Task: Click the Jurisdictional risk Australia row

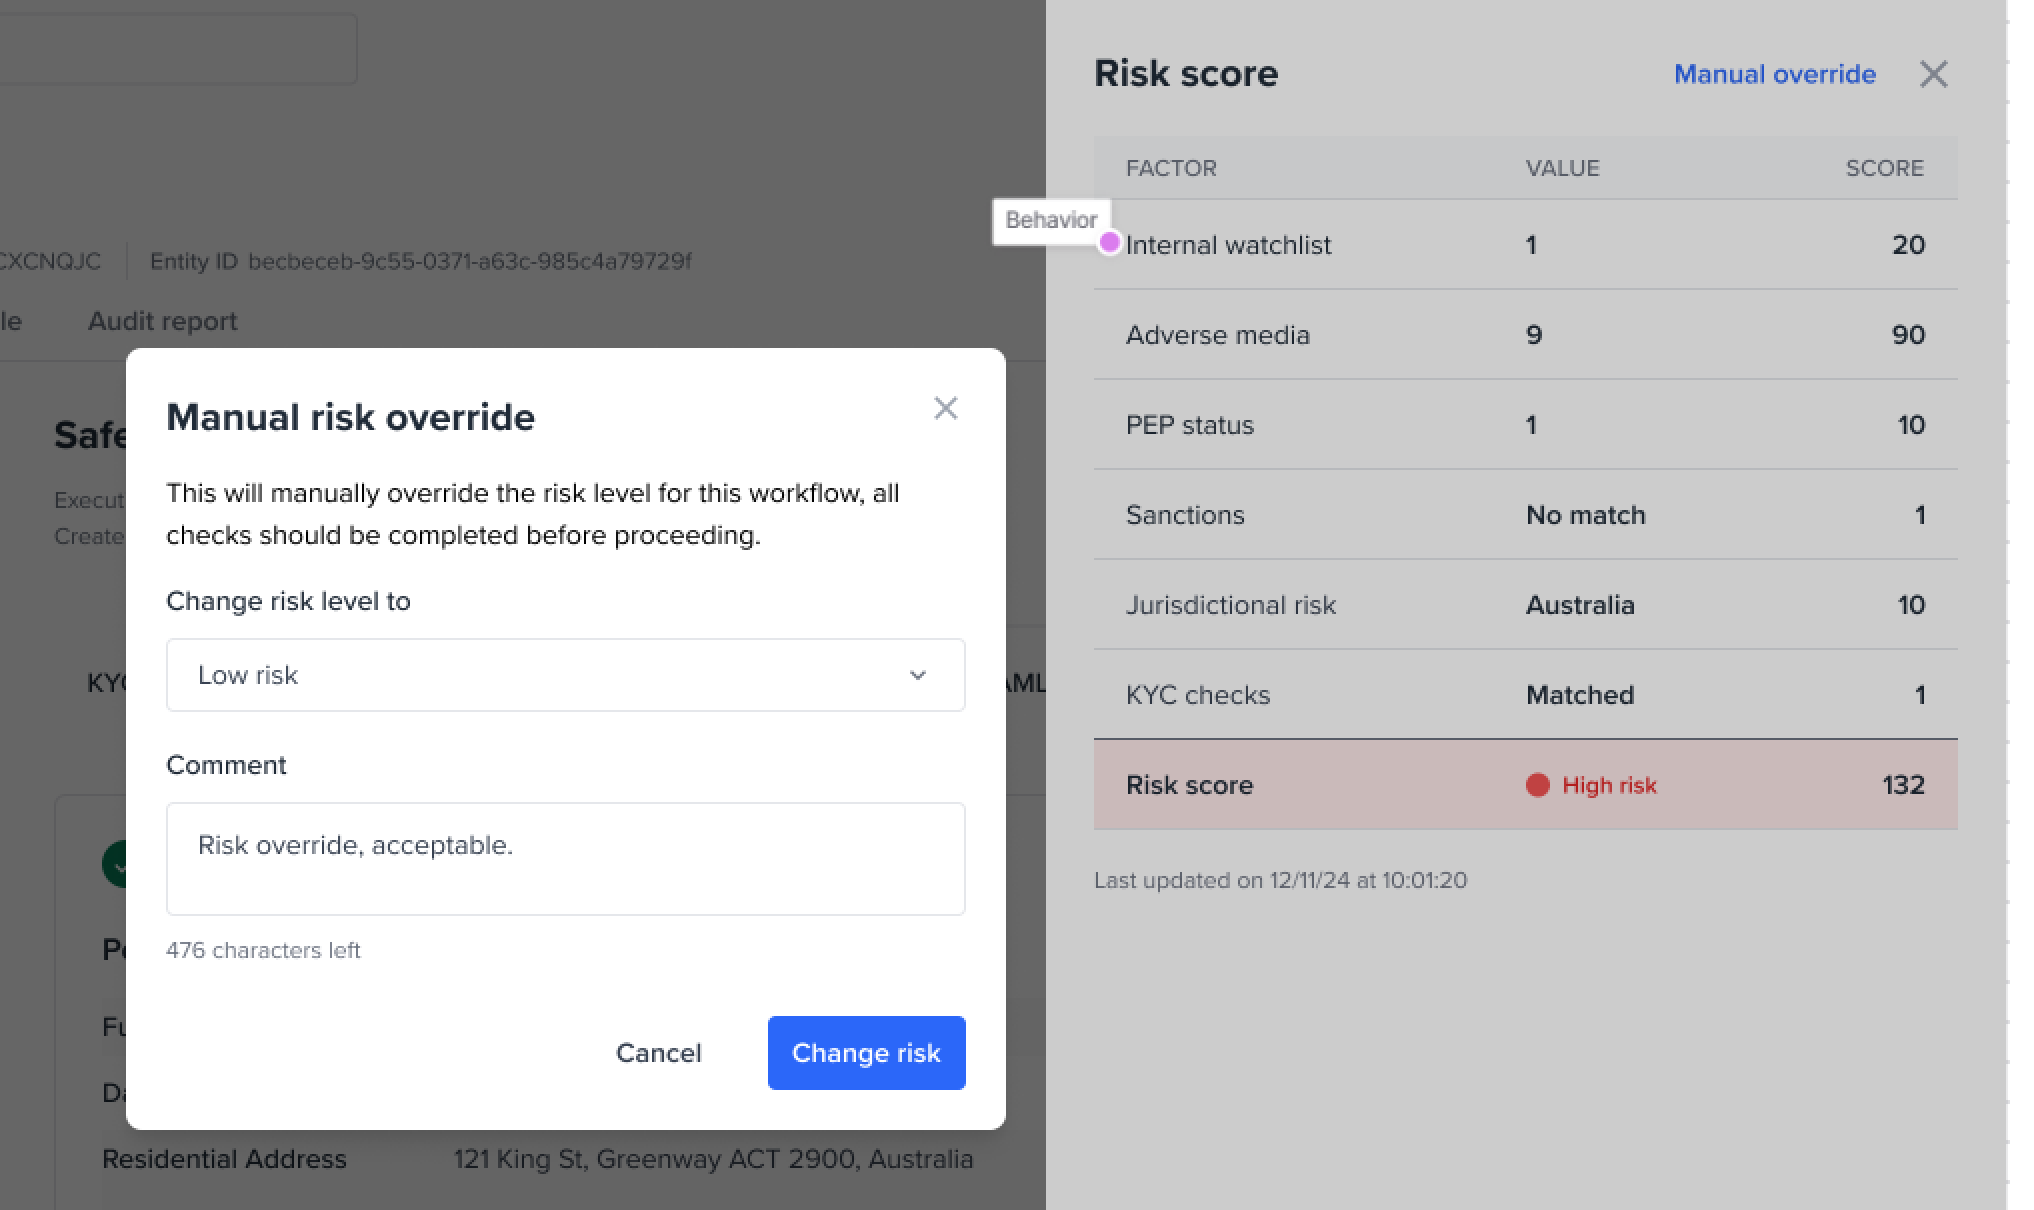Action: tap(1525, 605)
